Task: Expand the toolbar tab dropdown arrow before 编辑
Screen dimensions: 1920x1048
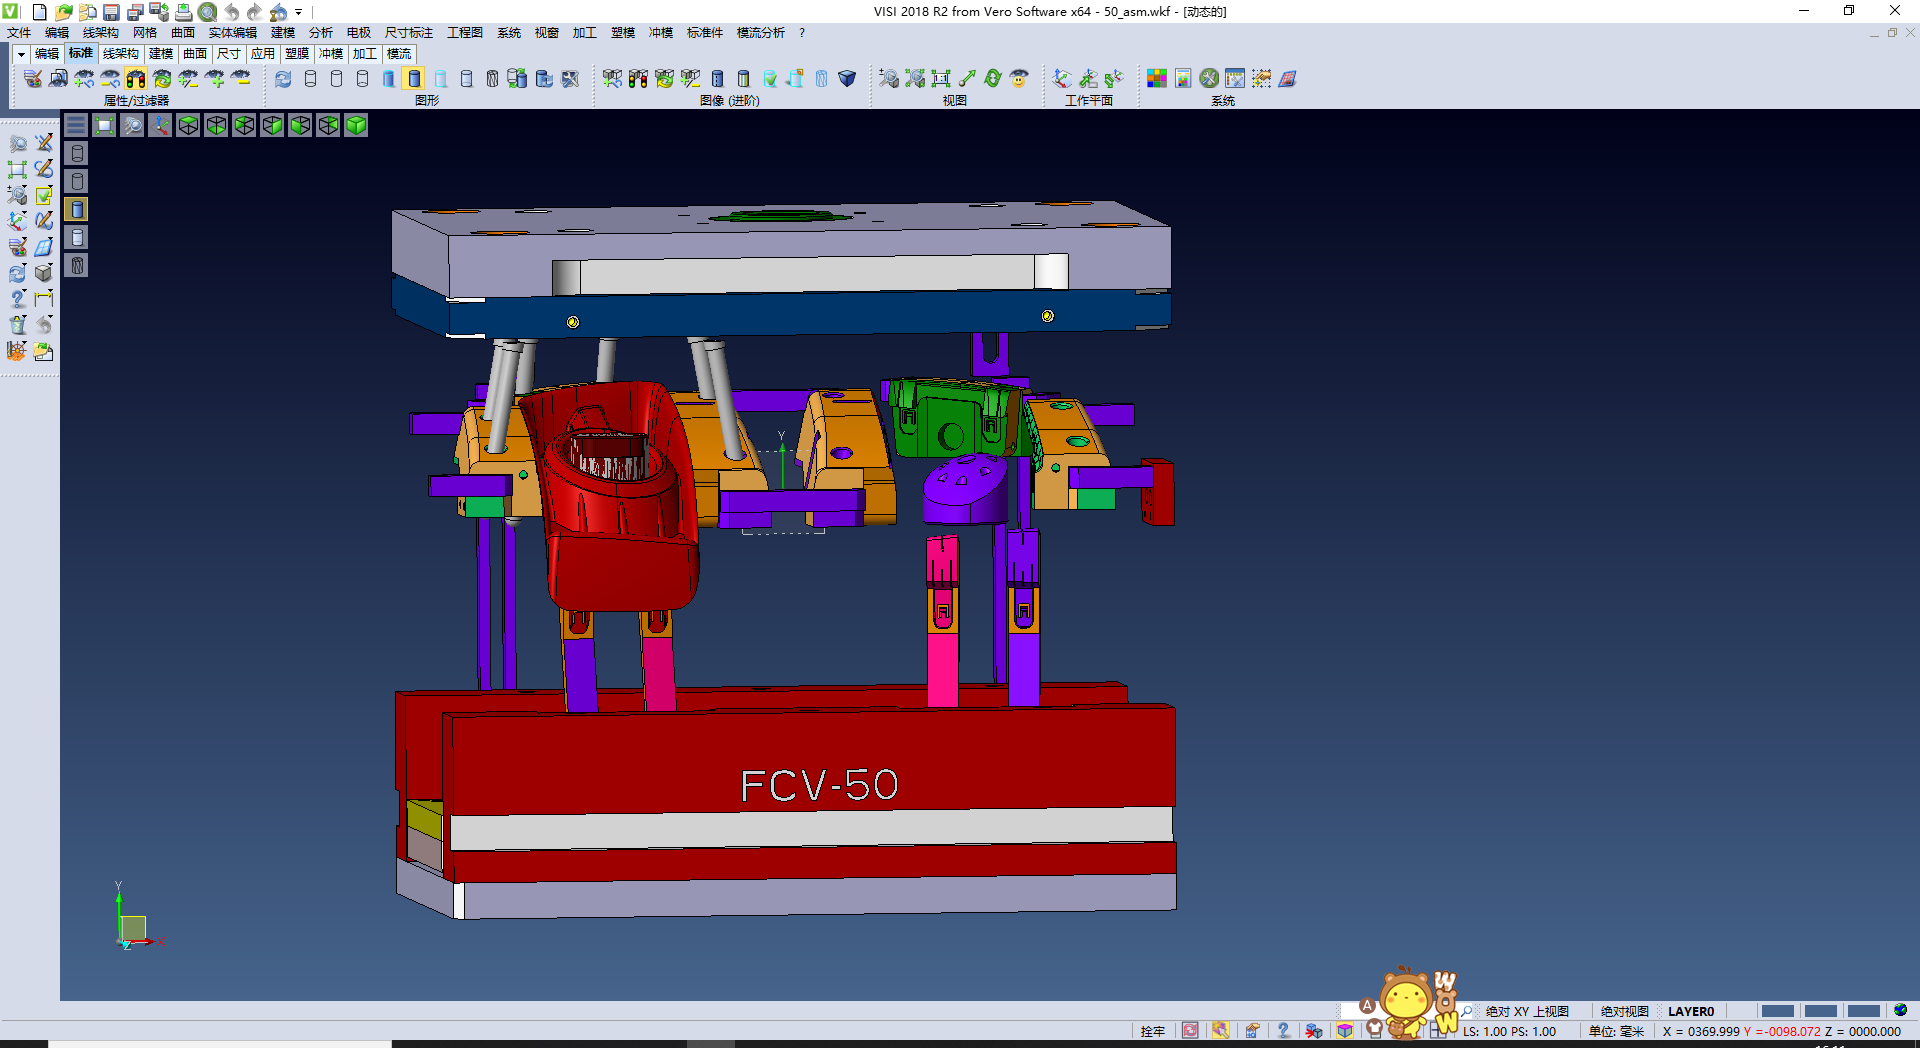Action: [20, 54]
